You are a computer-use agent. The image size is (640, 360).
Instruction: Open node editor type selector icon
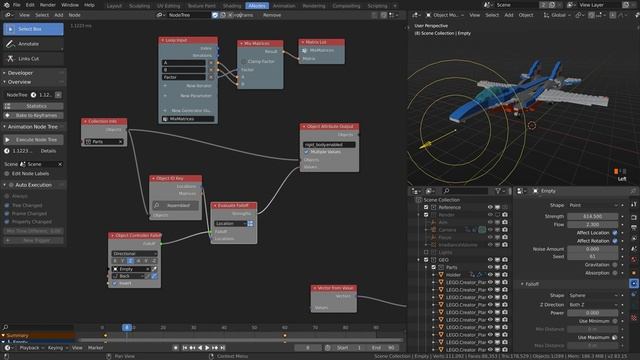pos(8,15)
